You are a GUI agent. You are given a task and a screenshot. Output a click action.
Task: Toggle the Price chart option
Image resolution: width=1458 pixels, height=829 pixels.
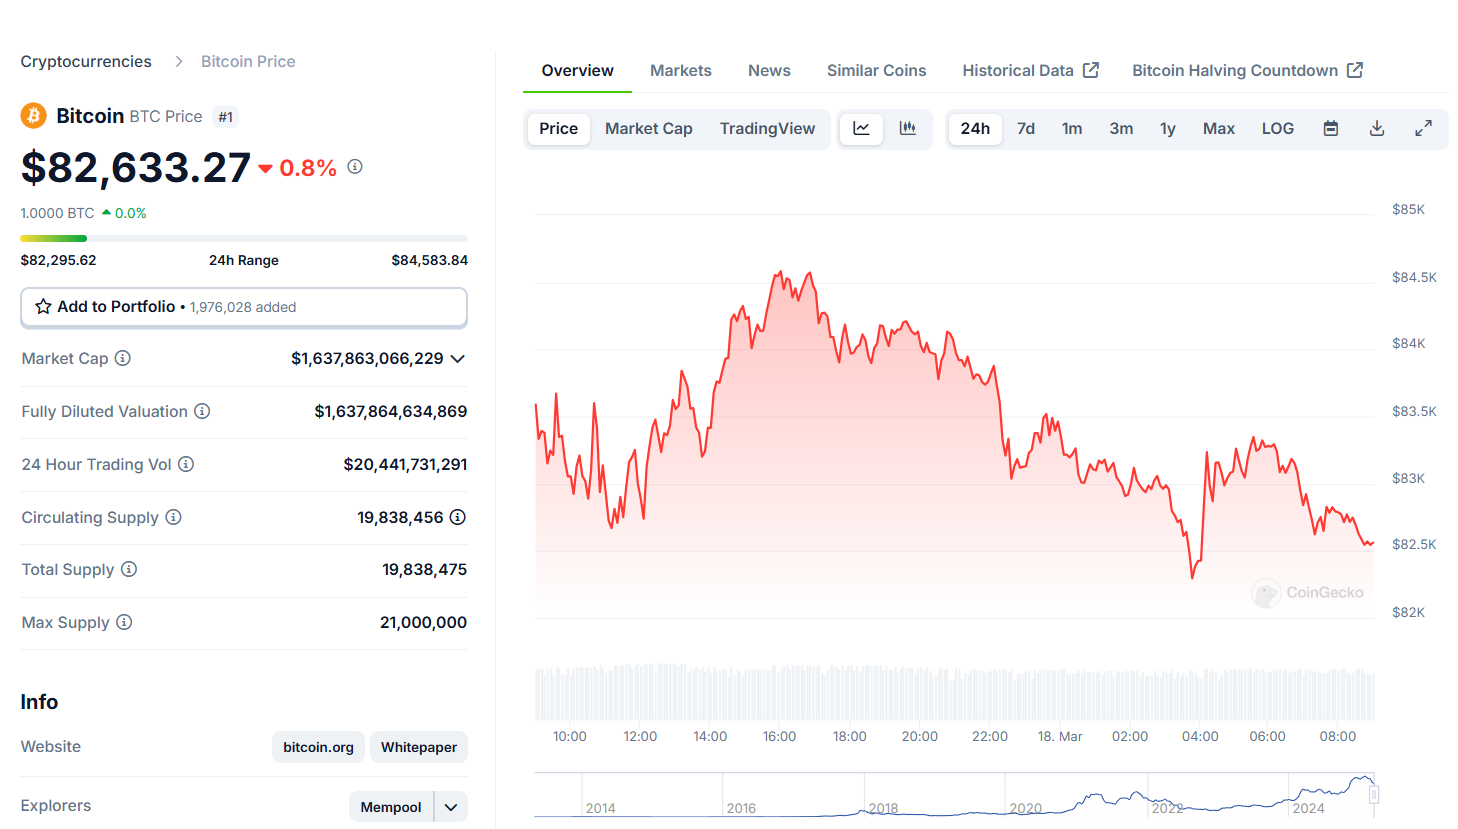558,128
